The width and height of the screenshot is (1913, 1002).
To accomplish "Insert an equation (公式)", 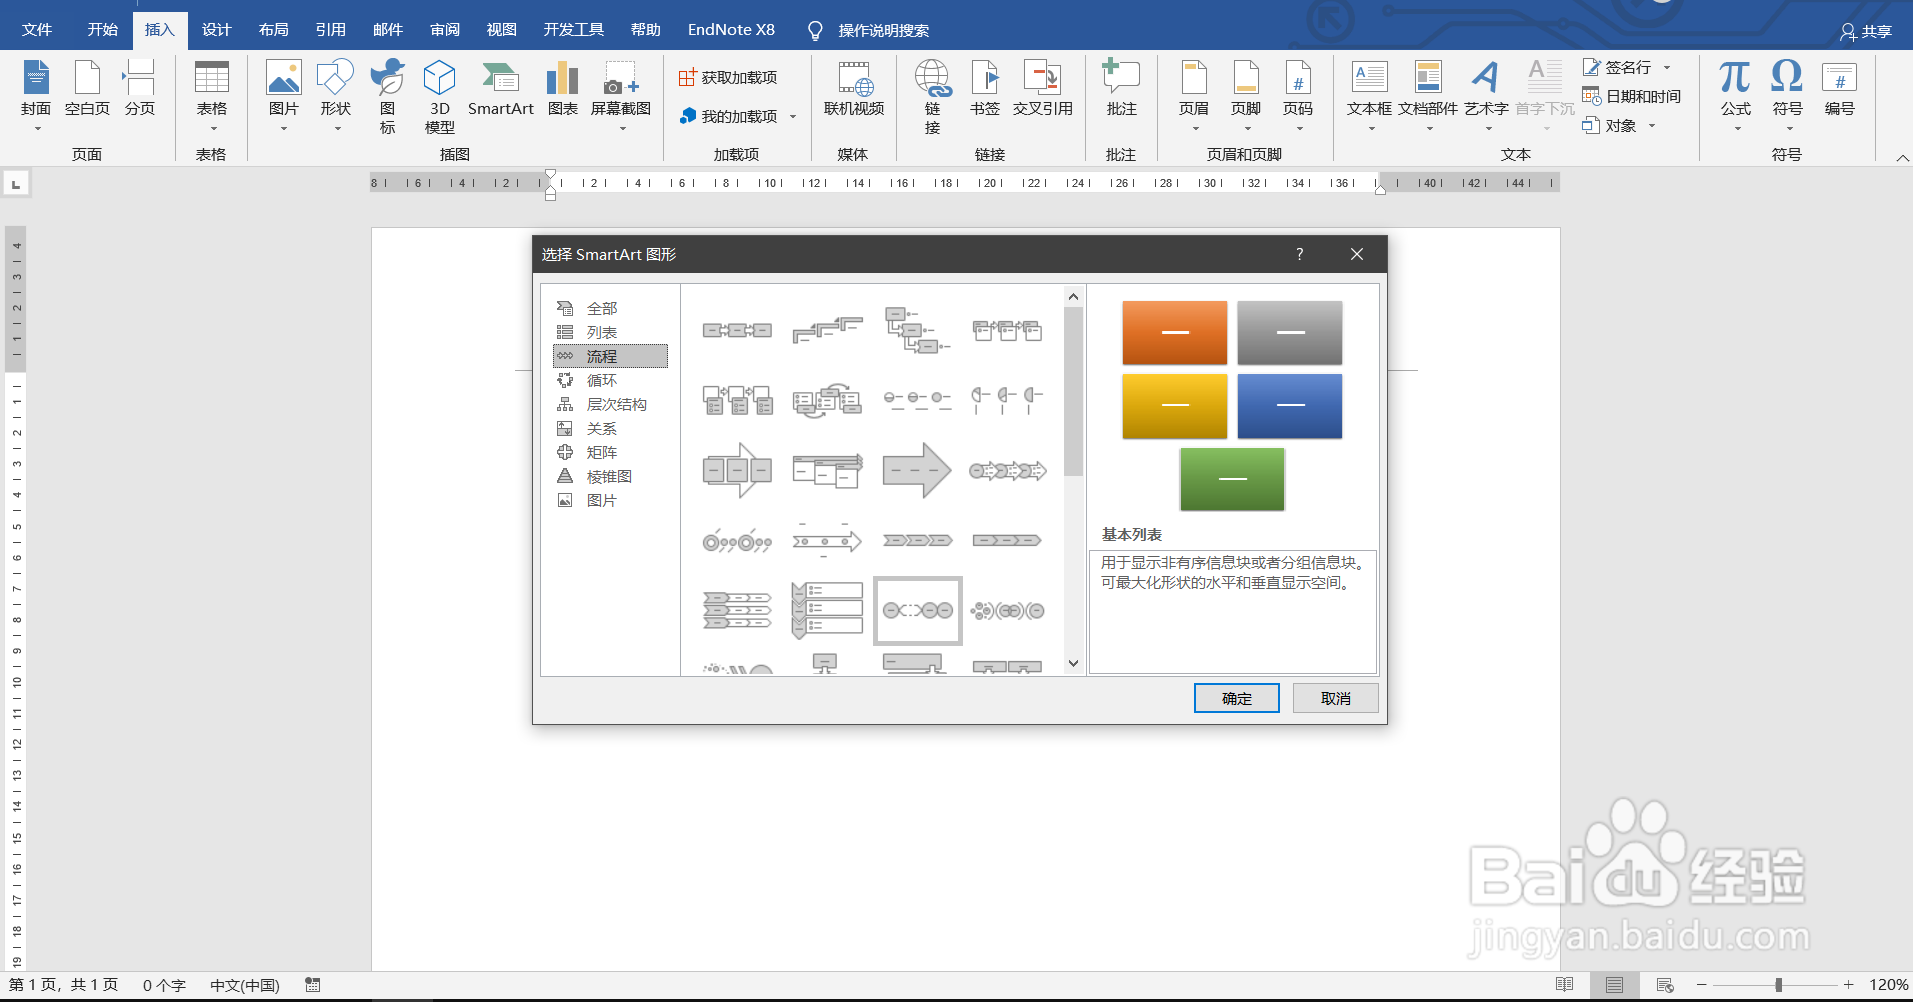I will pos(1736,96).
